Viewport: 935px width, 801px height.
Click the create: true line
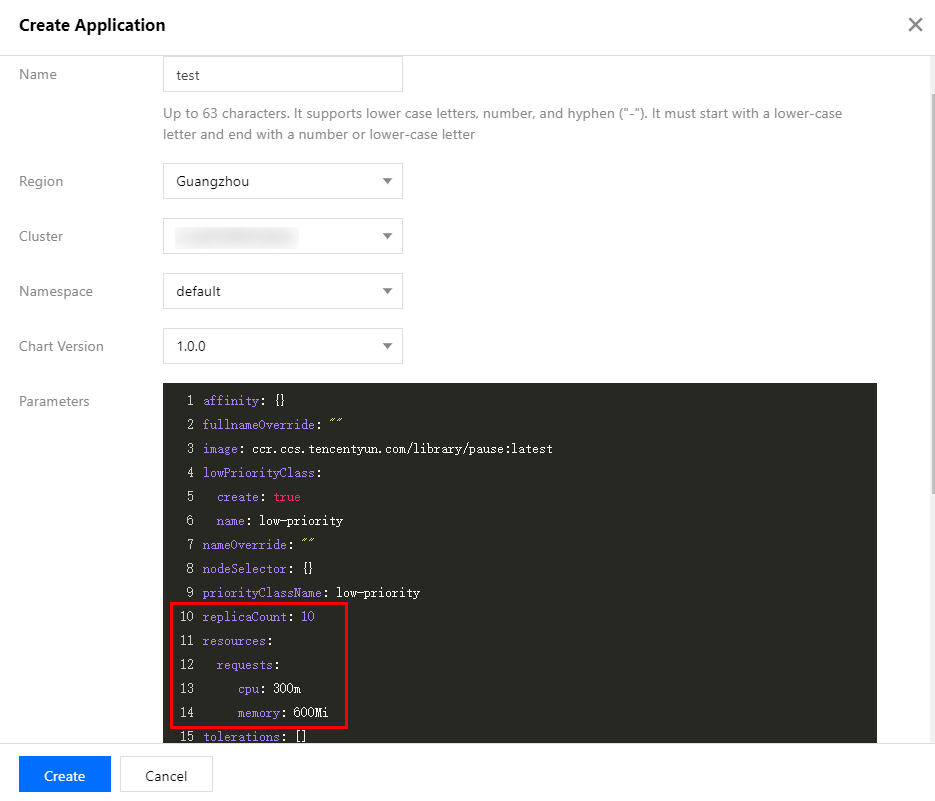[x=258, y=497]
